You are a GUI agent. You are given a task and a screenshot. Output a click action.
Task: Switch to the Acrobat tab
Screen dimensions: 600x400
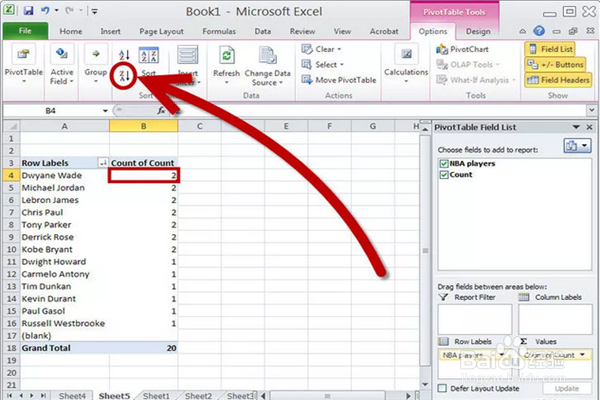(x=384, y=31)
